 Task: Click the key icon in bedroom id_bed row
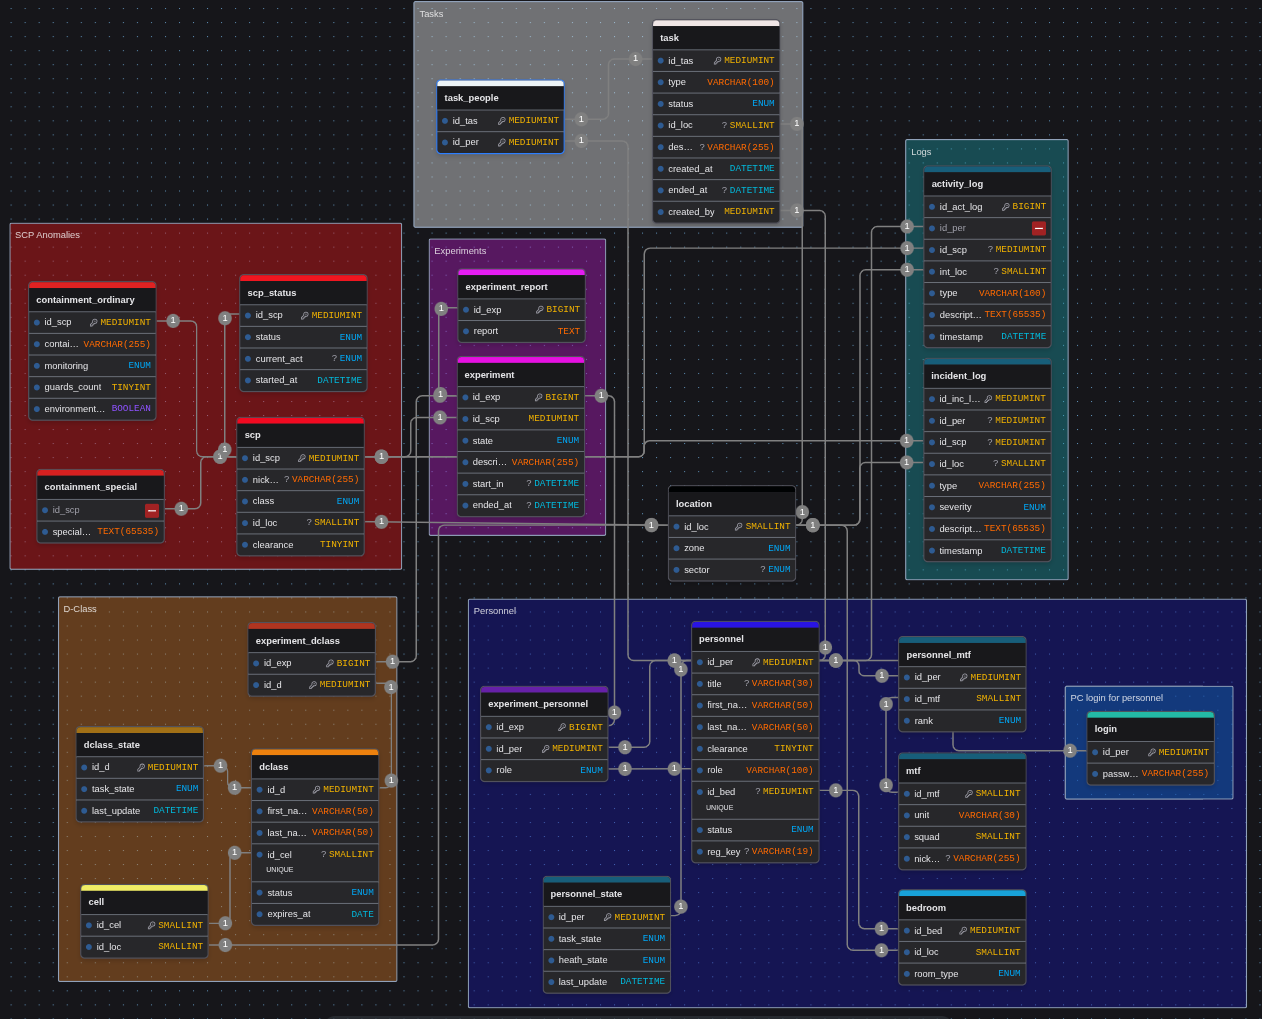tap(963, 931)
